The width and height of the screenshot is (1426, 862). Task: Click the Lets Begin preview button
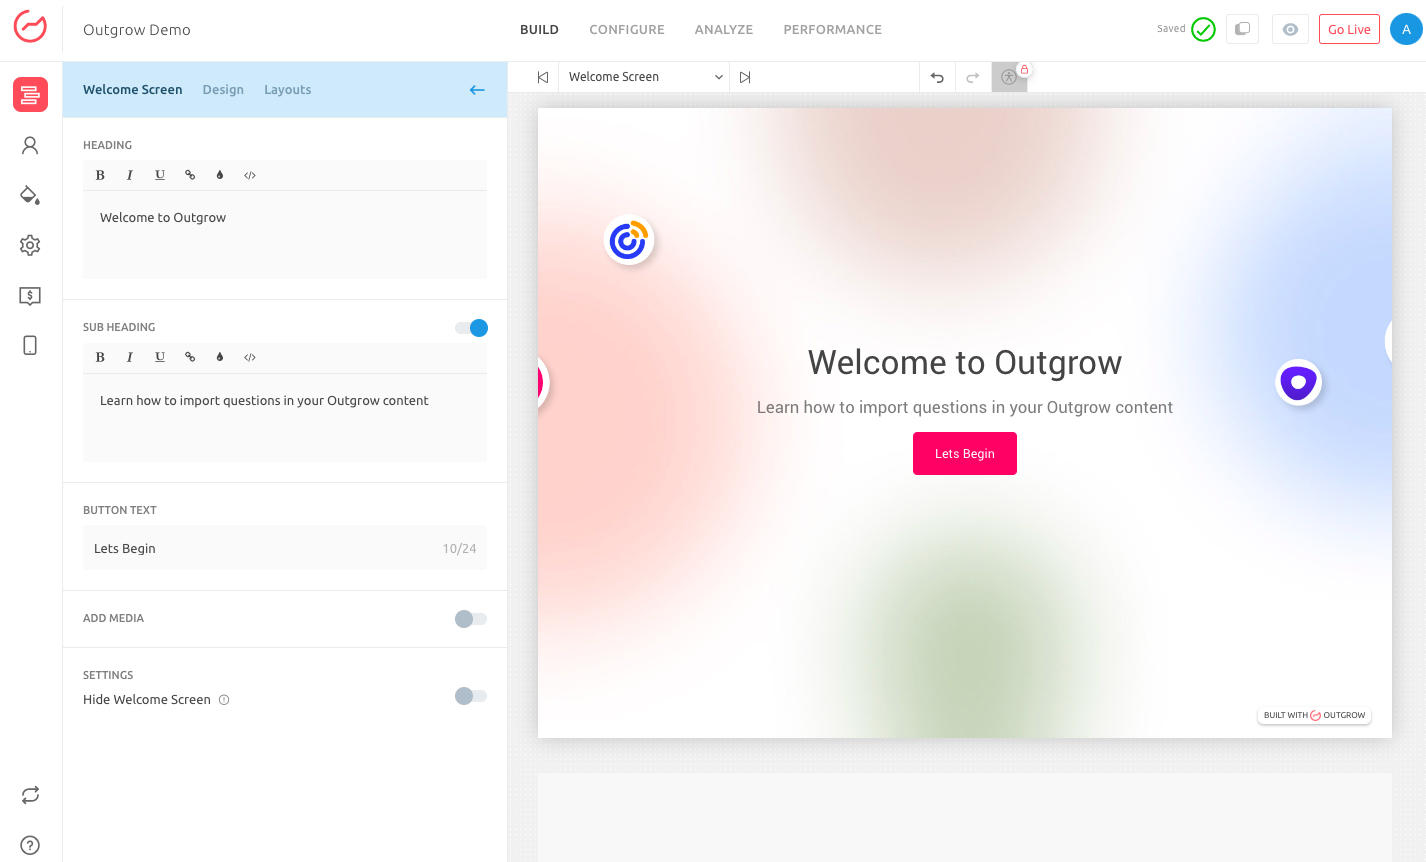pyautogui.click(x=965, y=453)
